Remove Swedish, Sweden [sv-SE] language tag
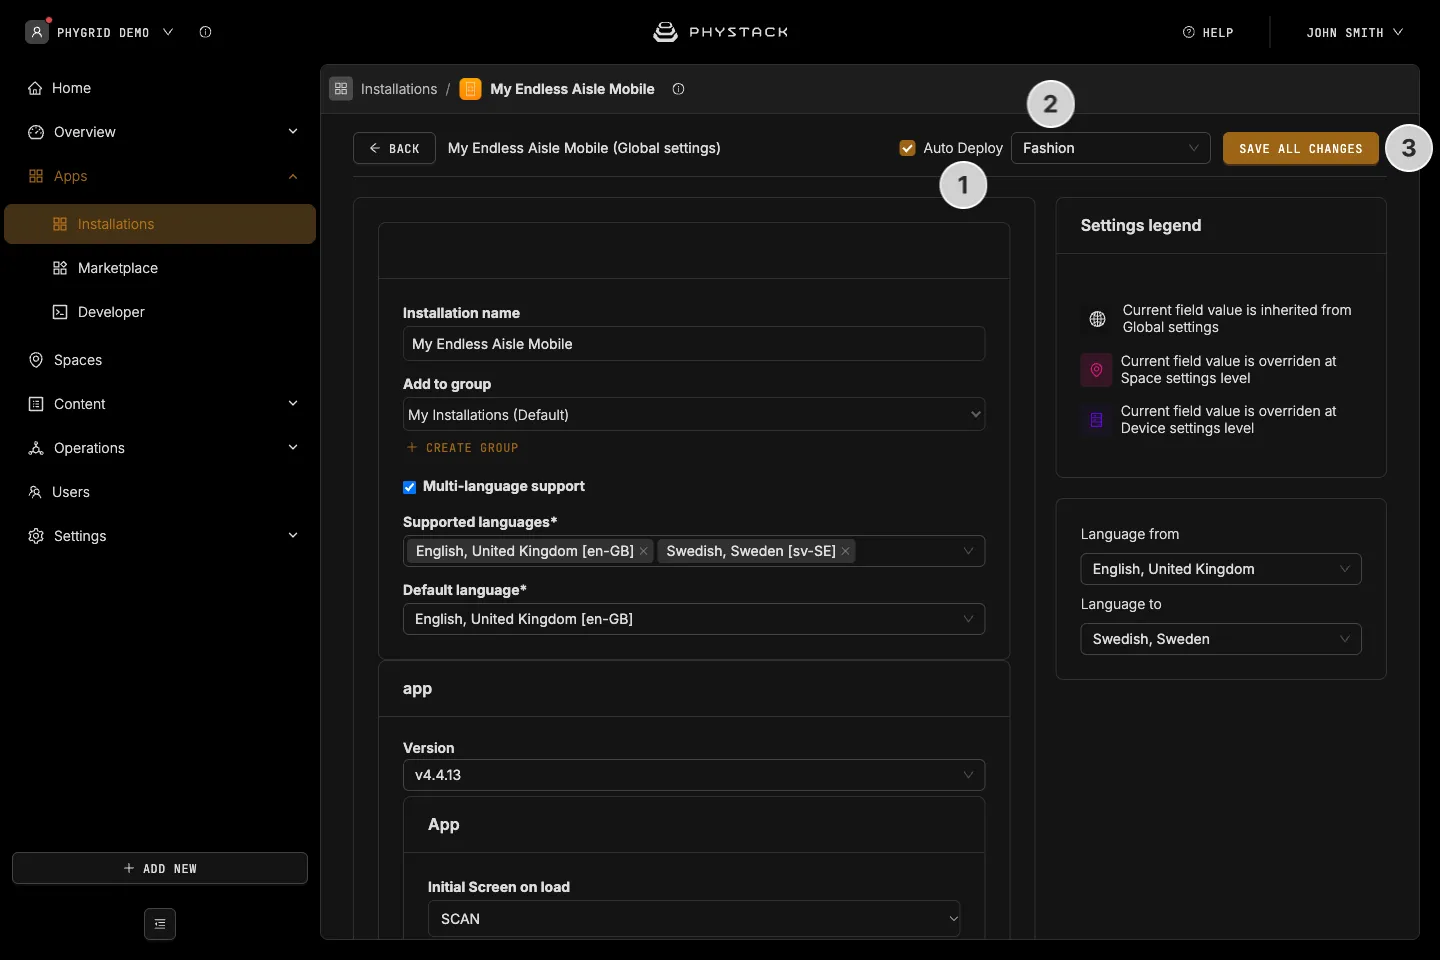 coord(845,551)
